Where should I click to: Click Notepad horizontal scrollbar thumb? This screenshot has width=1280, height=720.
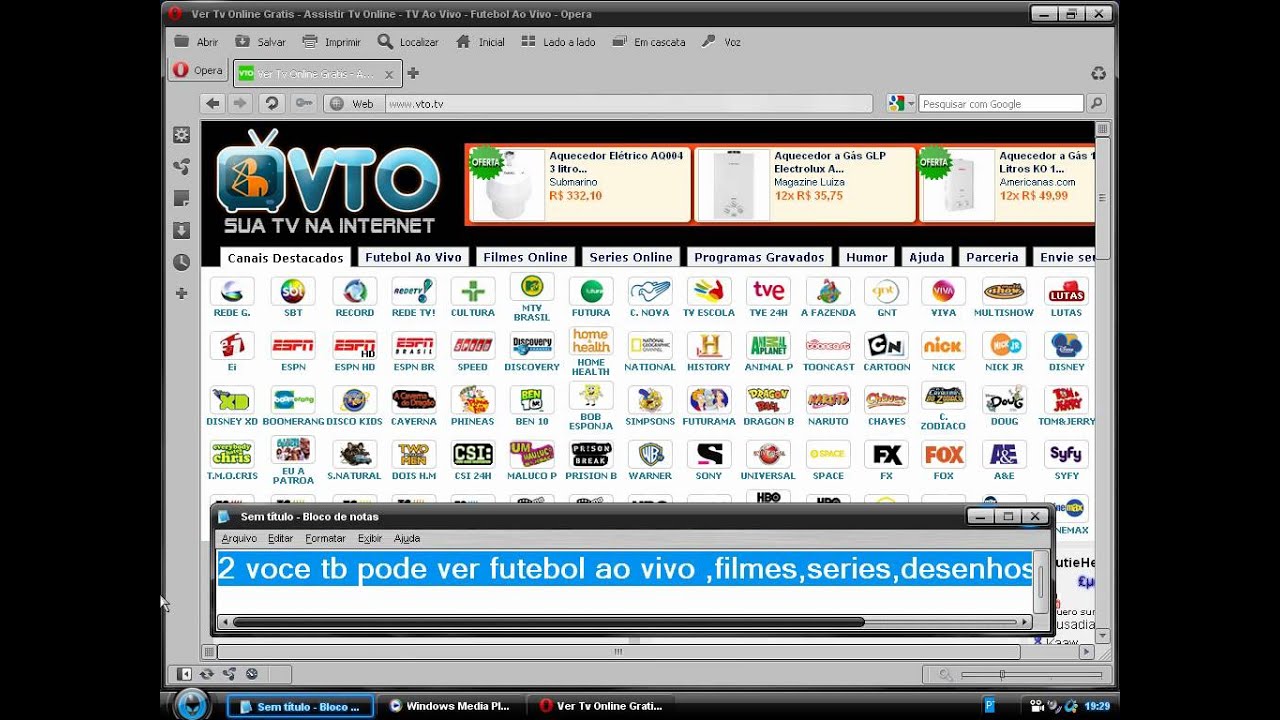point(548,622)
